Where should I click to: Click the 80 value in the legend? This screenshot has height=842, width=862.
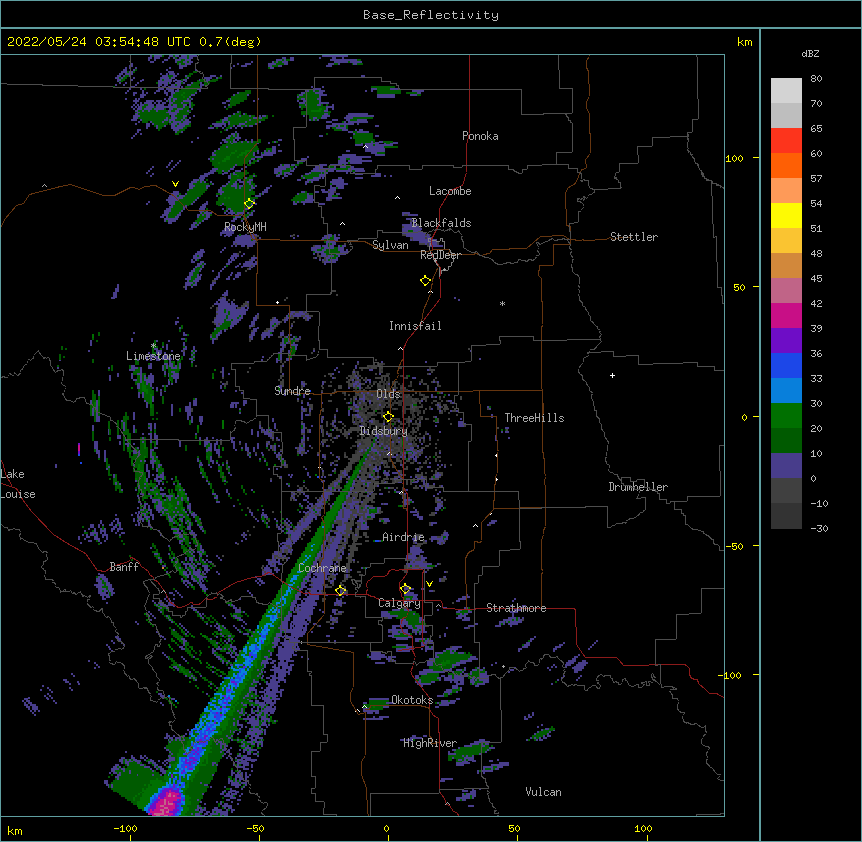coord(816,79)
